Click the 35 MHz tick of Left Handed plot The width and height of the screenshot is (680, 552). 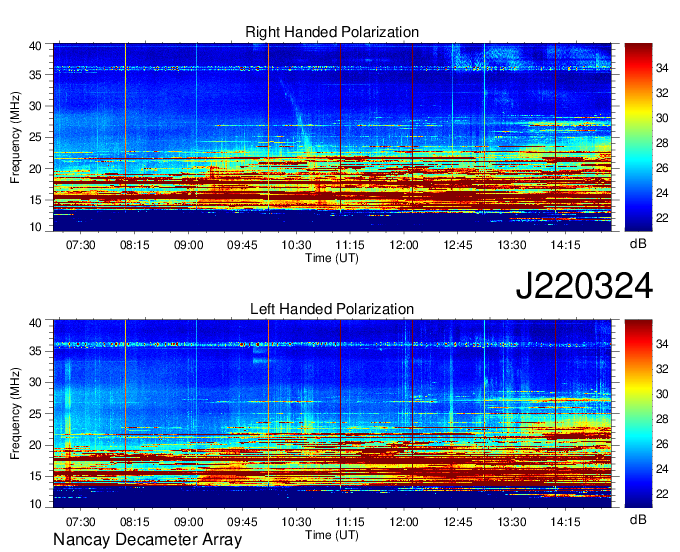(35, 351)
